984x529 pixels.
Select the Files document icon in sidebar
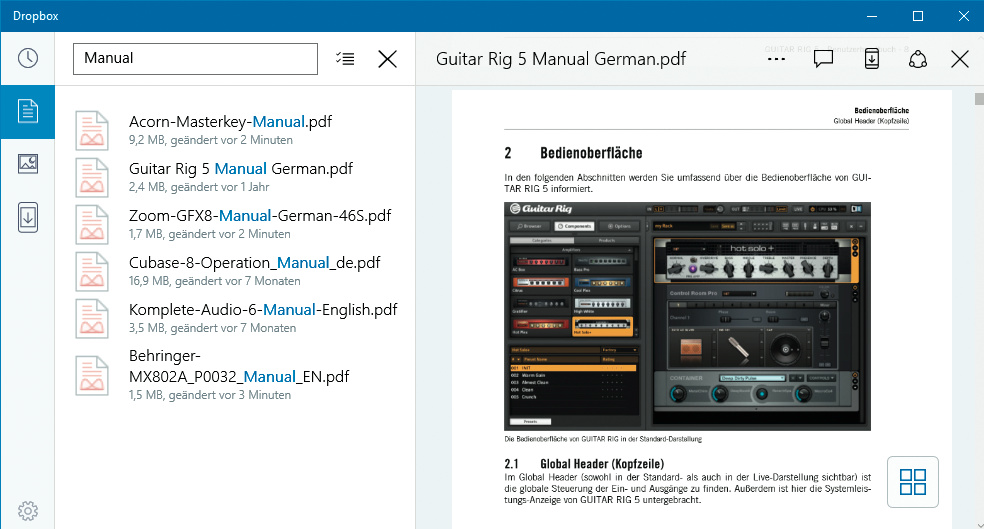tap(27, 111)
